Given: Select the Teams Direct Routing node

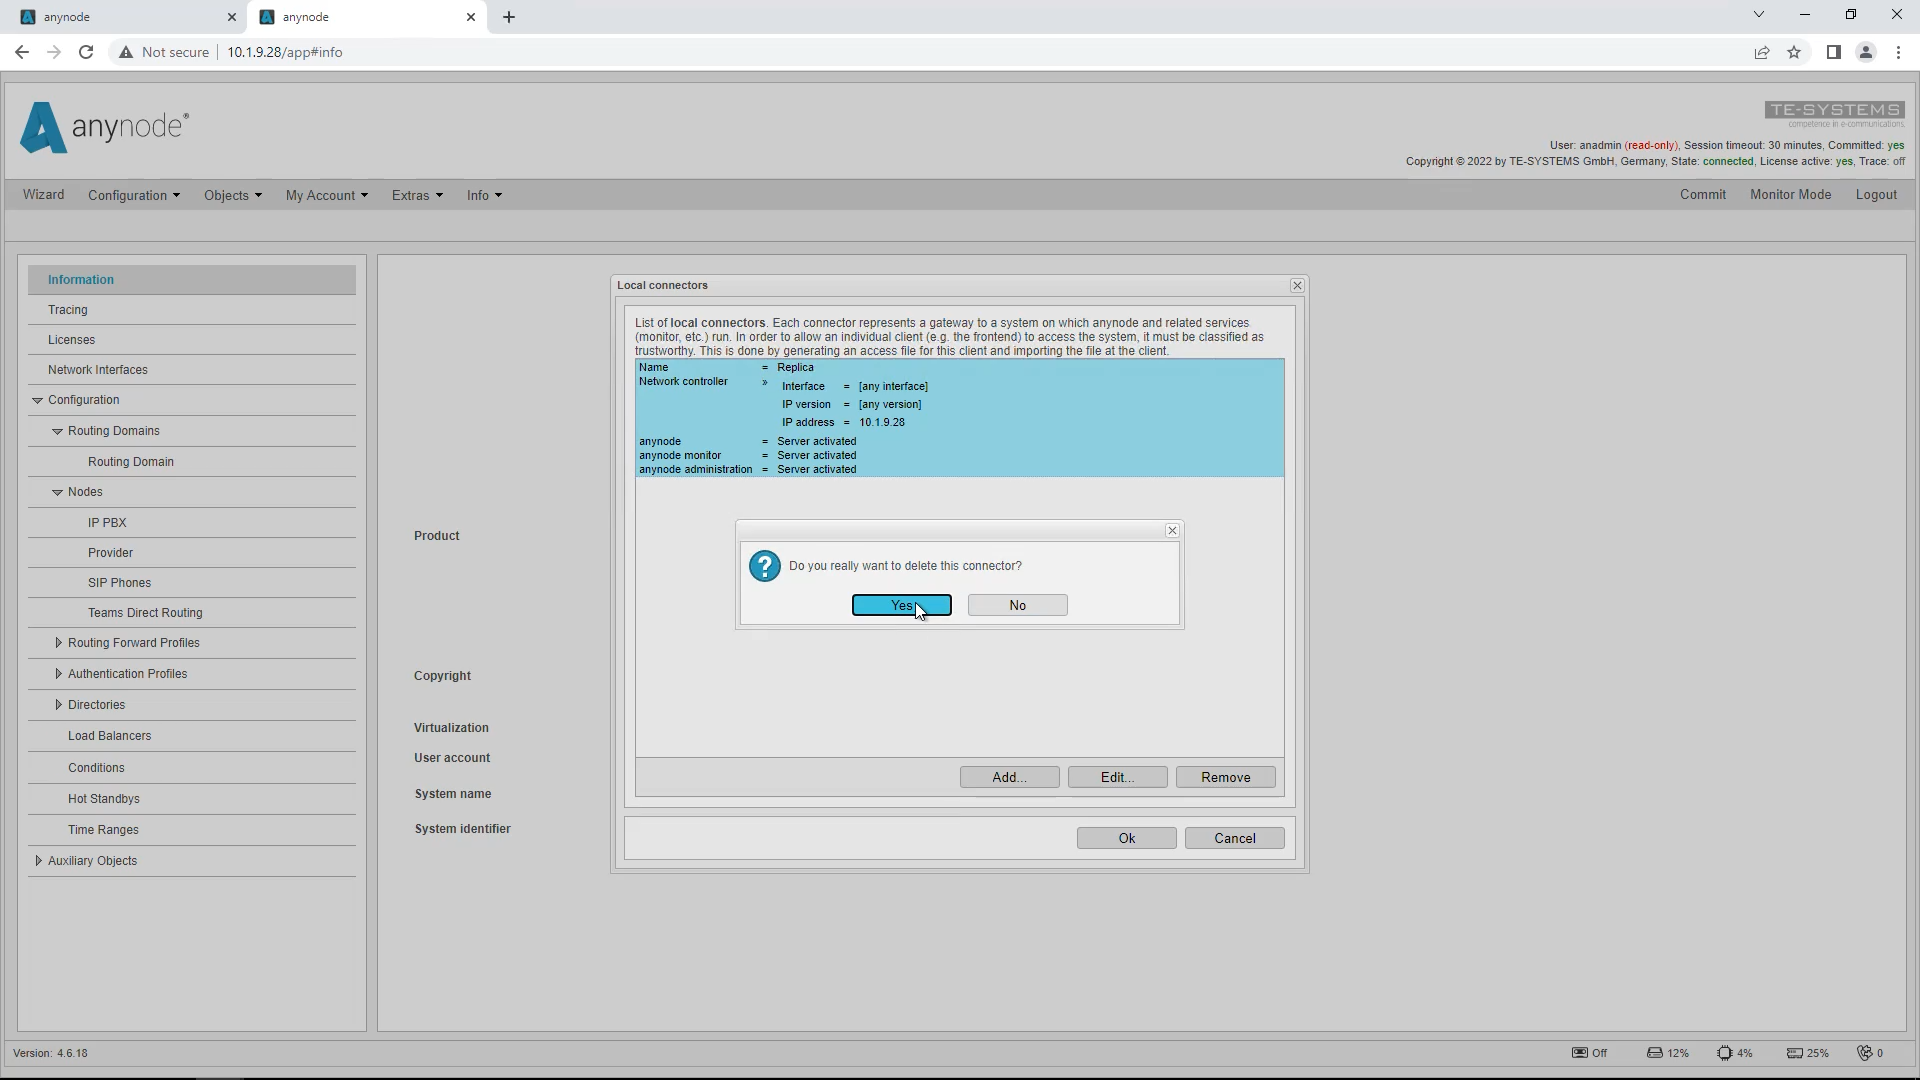Looking at the screenshot, I should 192,613.
